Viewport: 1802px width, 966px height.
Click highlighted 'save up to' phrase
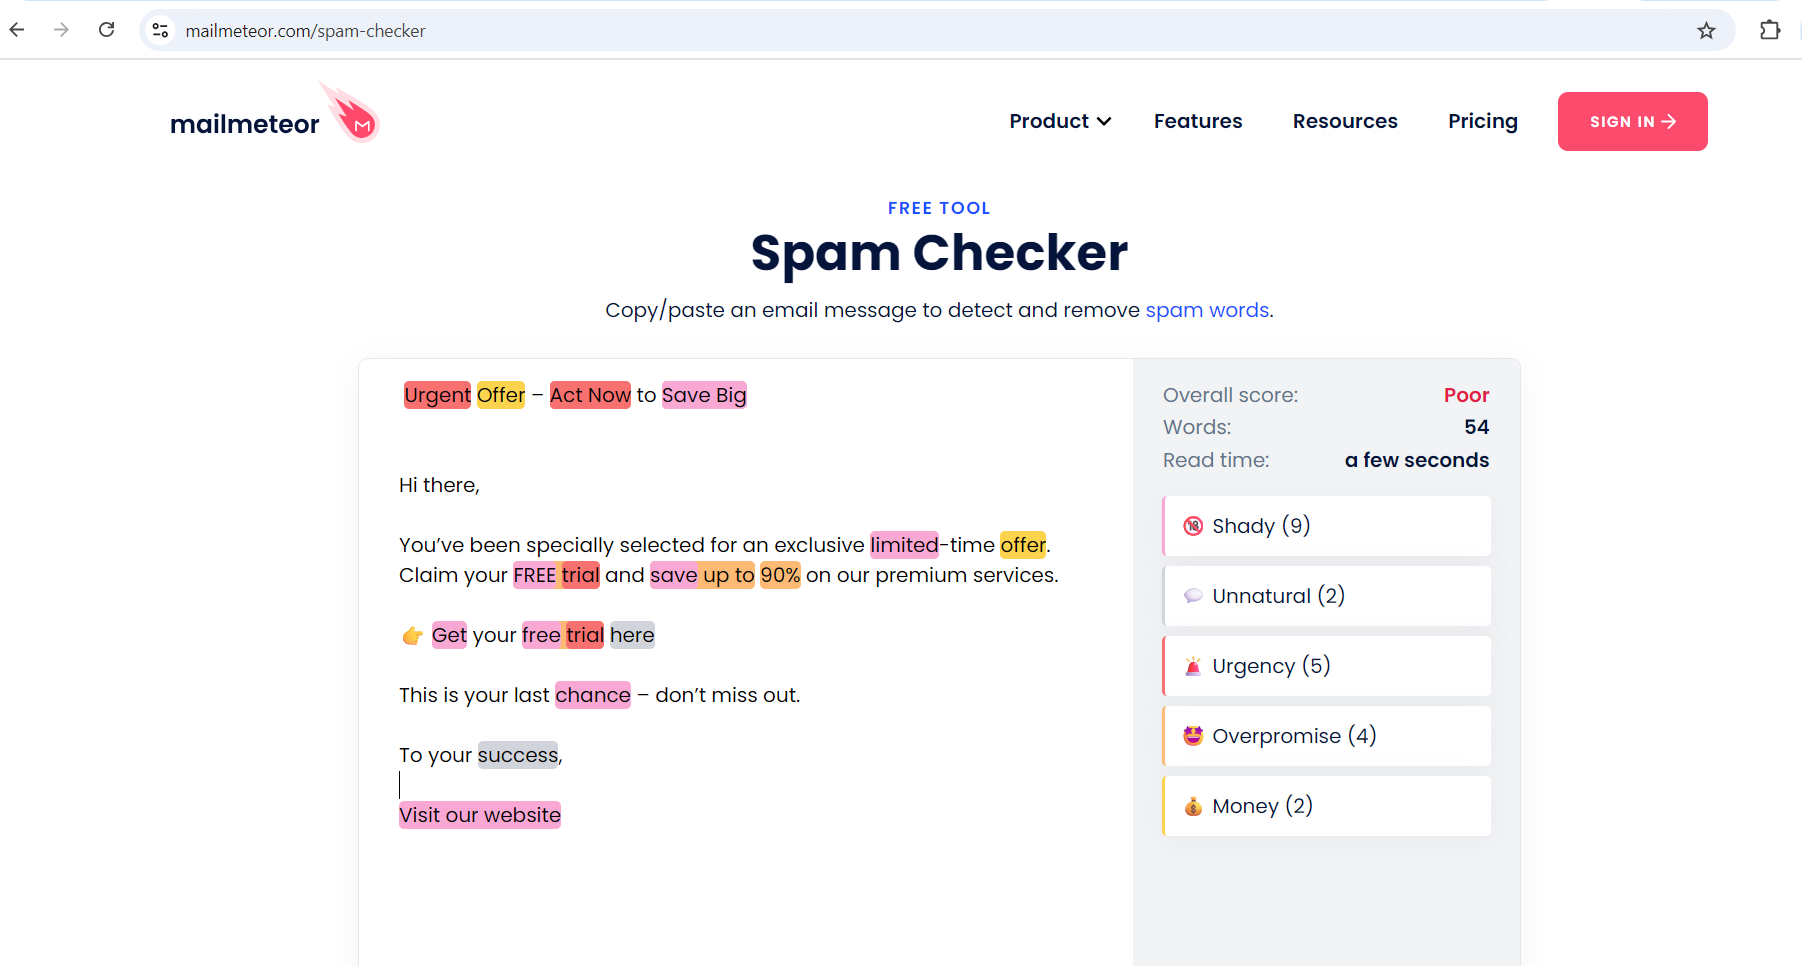coord(702,575)
